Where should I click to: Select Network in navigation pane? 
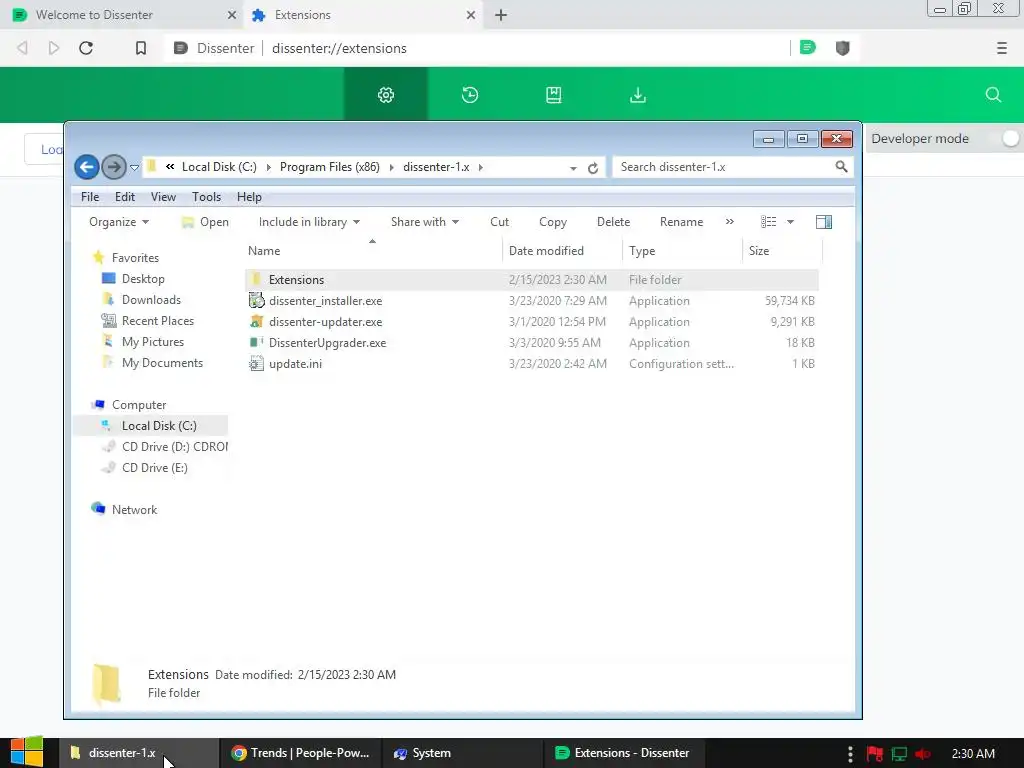[x=134, y=509]
